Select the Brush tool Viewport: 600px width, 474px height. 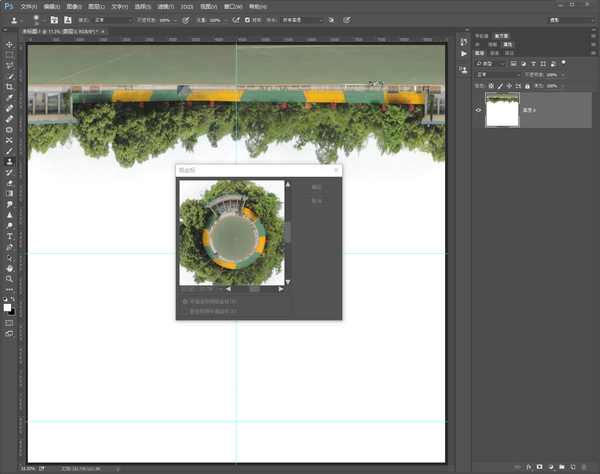click(x=9, y=151)
